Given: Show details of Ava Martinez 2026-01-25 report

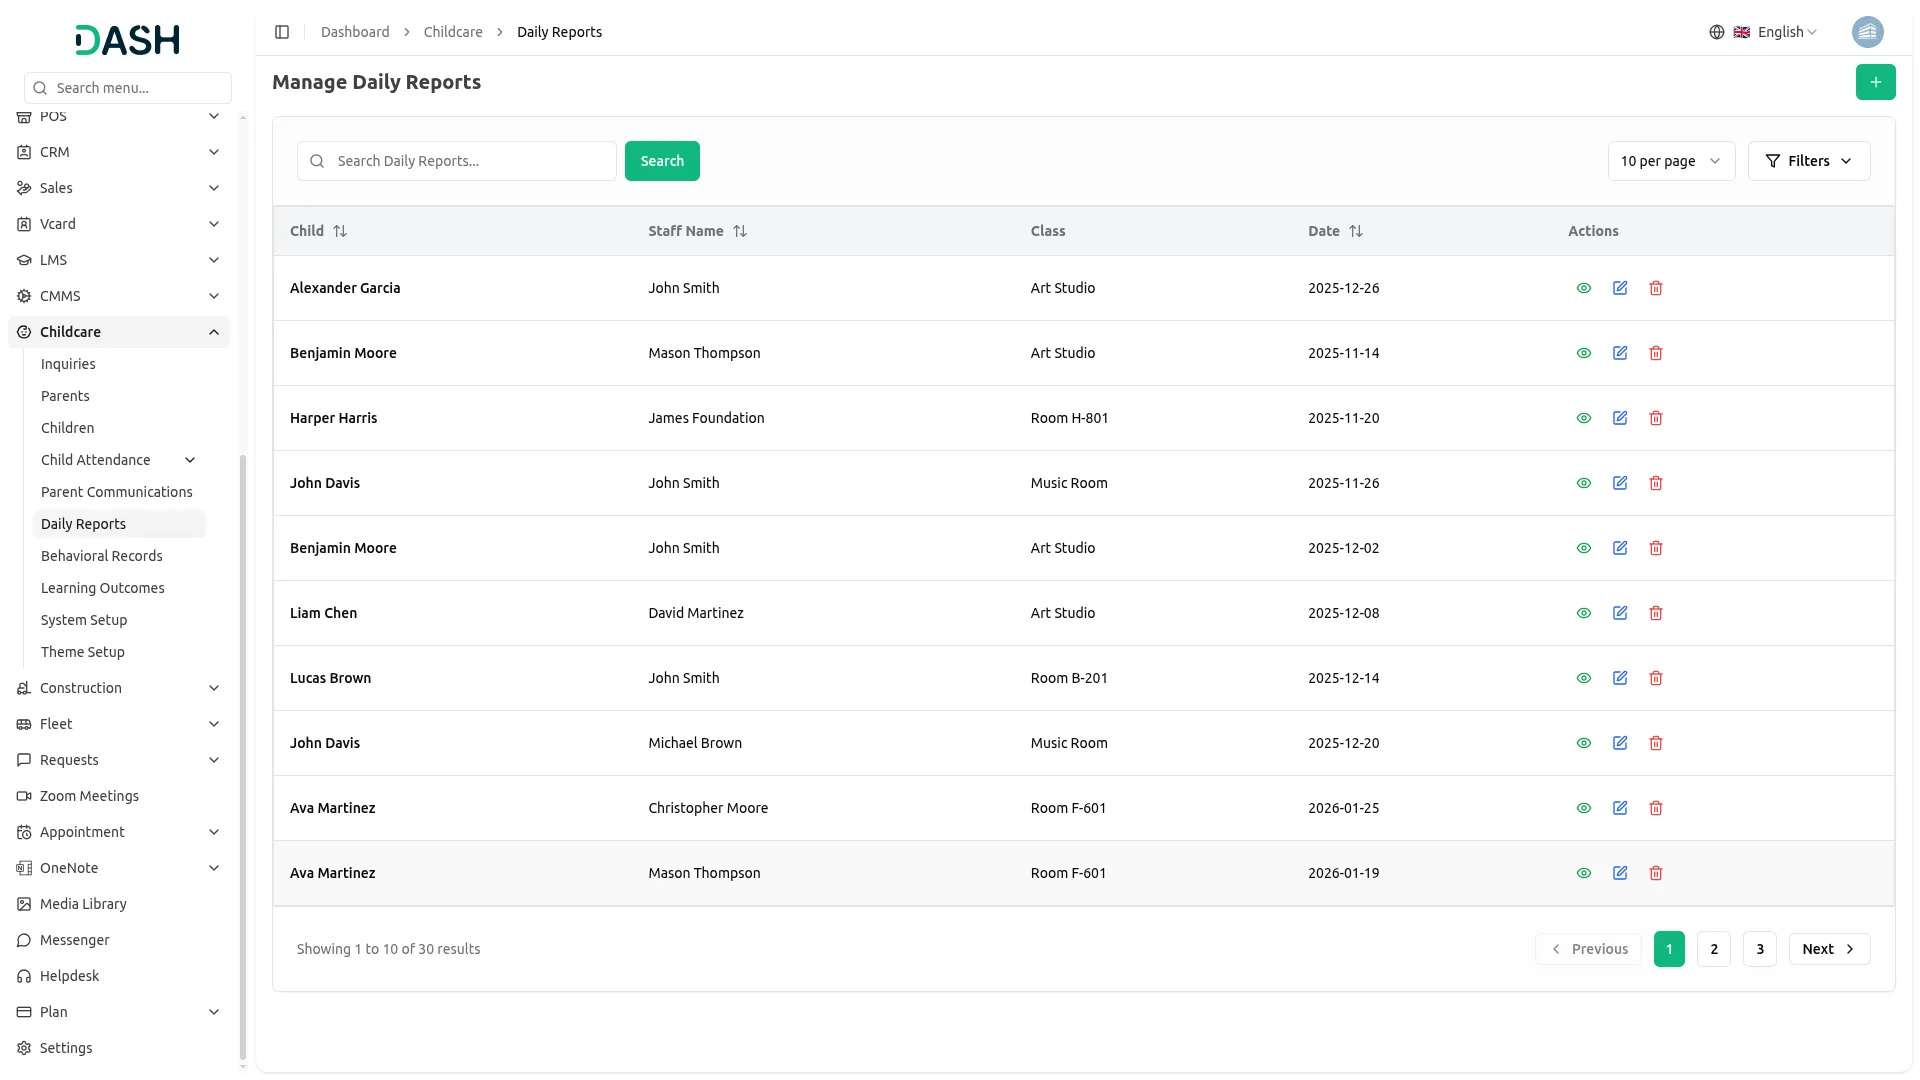Looking at the screenshot, I should 1584,808.
